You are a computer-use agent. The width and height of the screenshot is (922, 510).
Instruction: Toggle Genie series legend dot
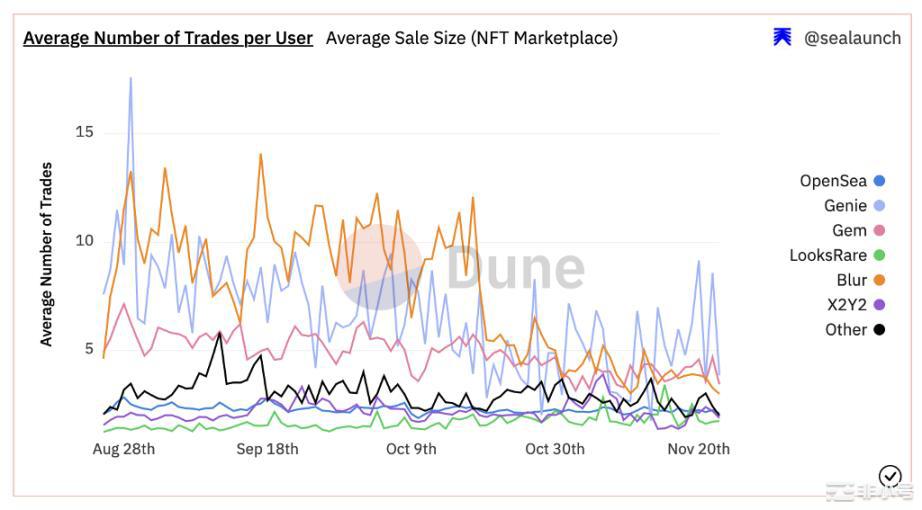click(x=879, y=206)
